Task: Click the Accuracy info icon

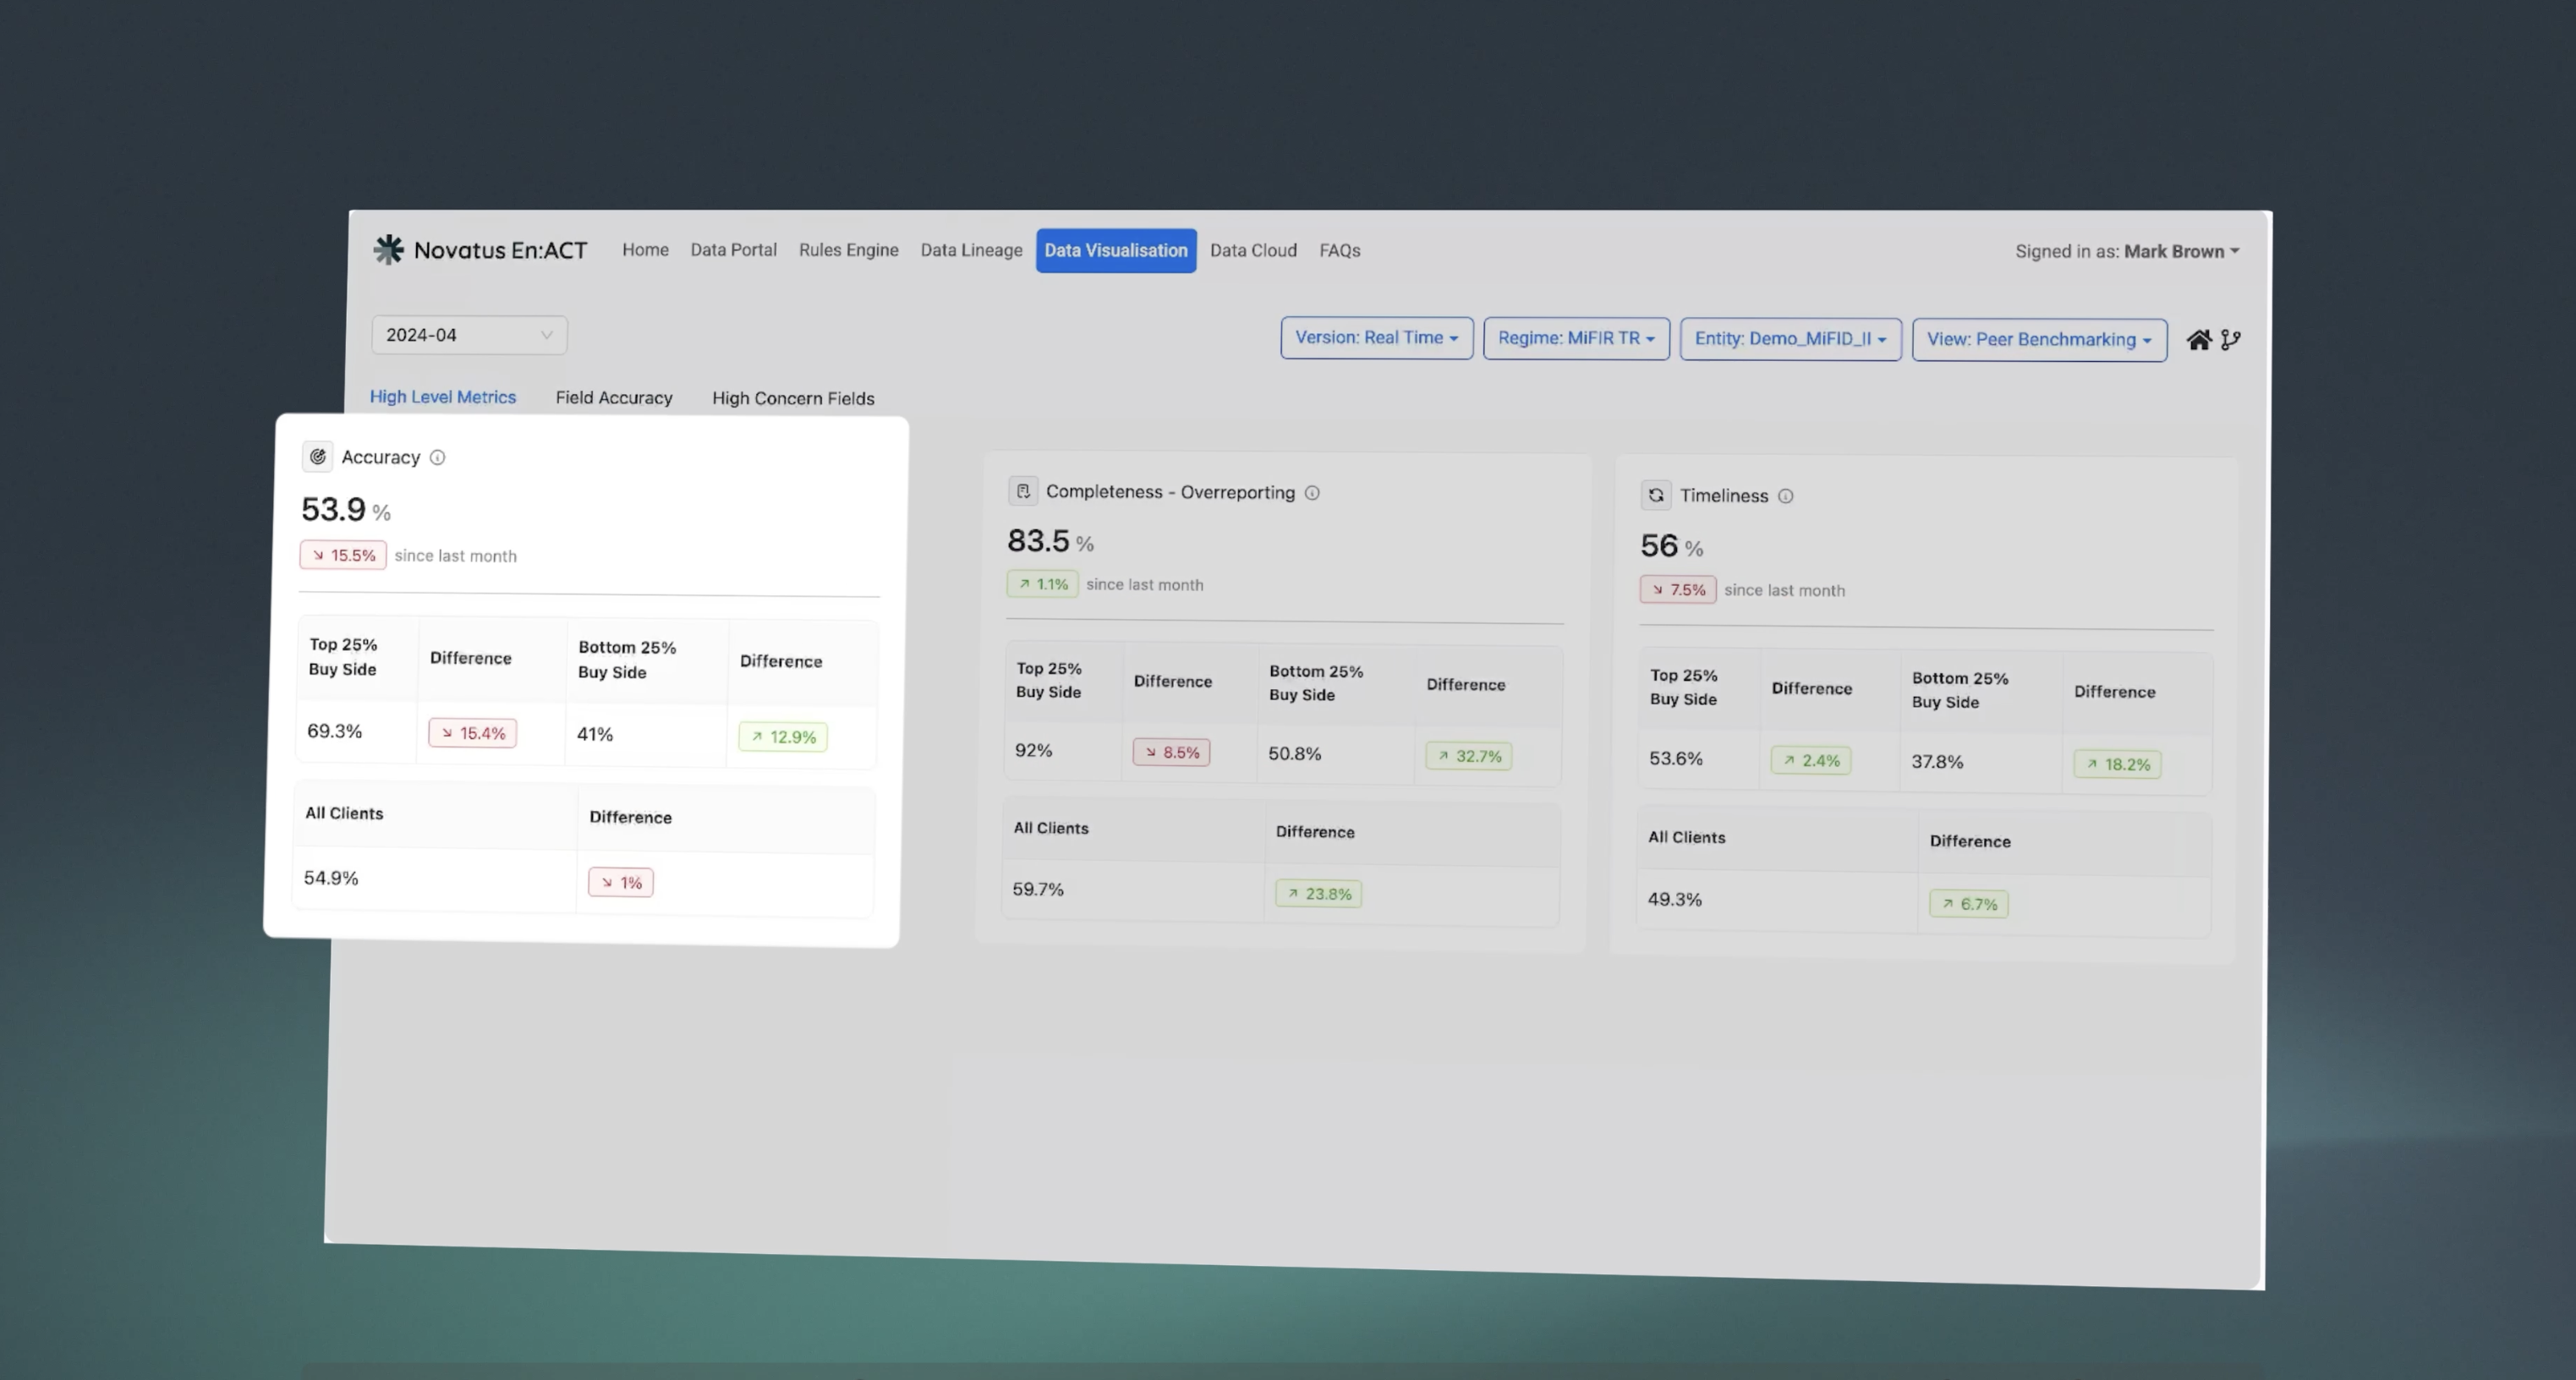Action: 437,458
